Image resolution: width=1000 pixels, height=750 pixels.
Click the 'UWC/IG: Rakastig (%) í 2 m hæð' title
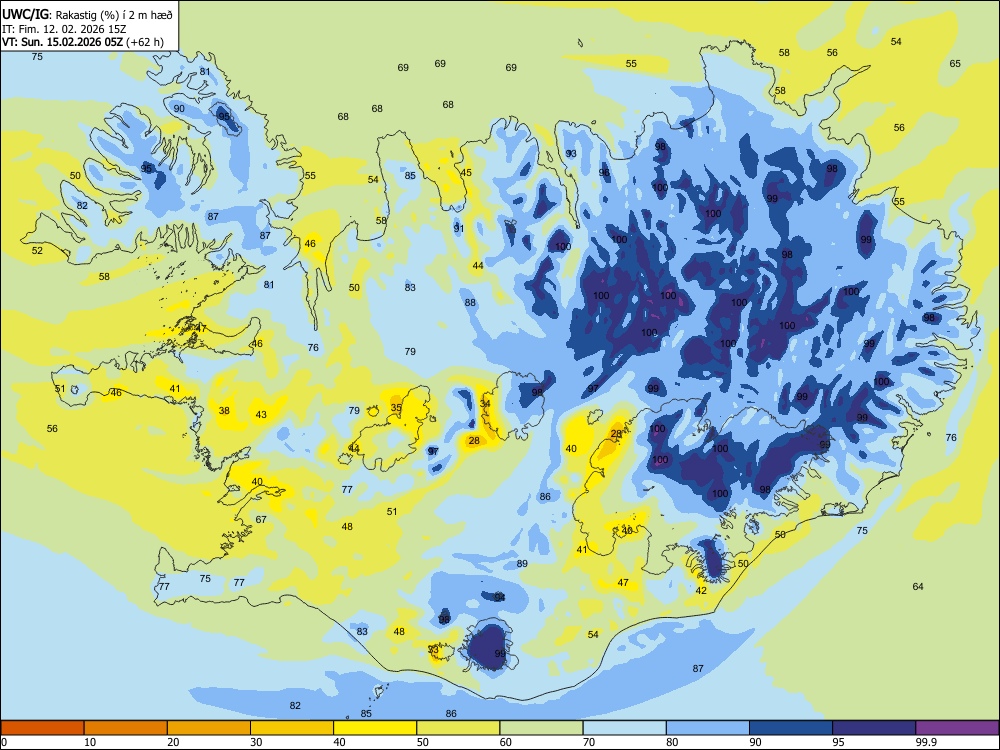(87, 15)
